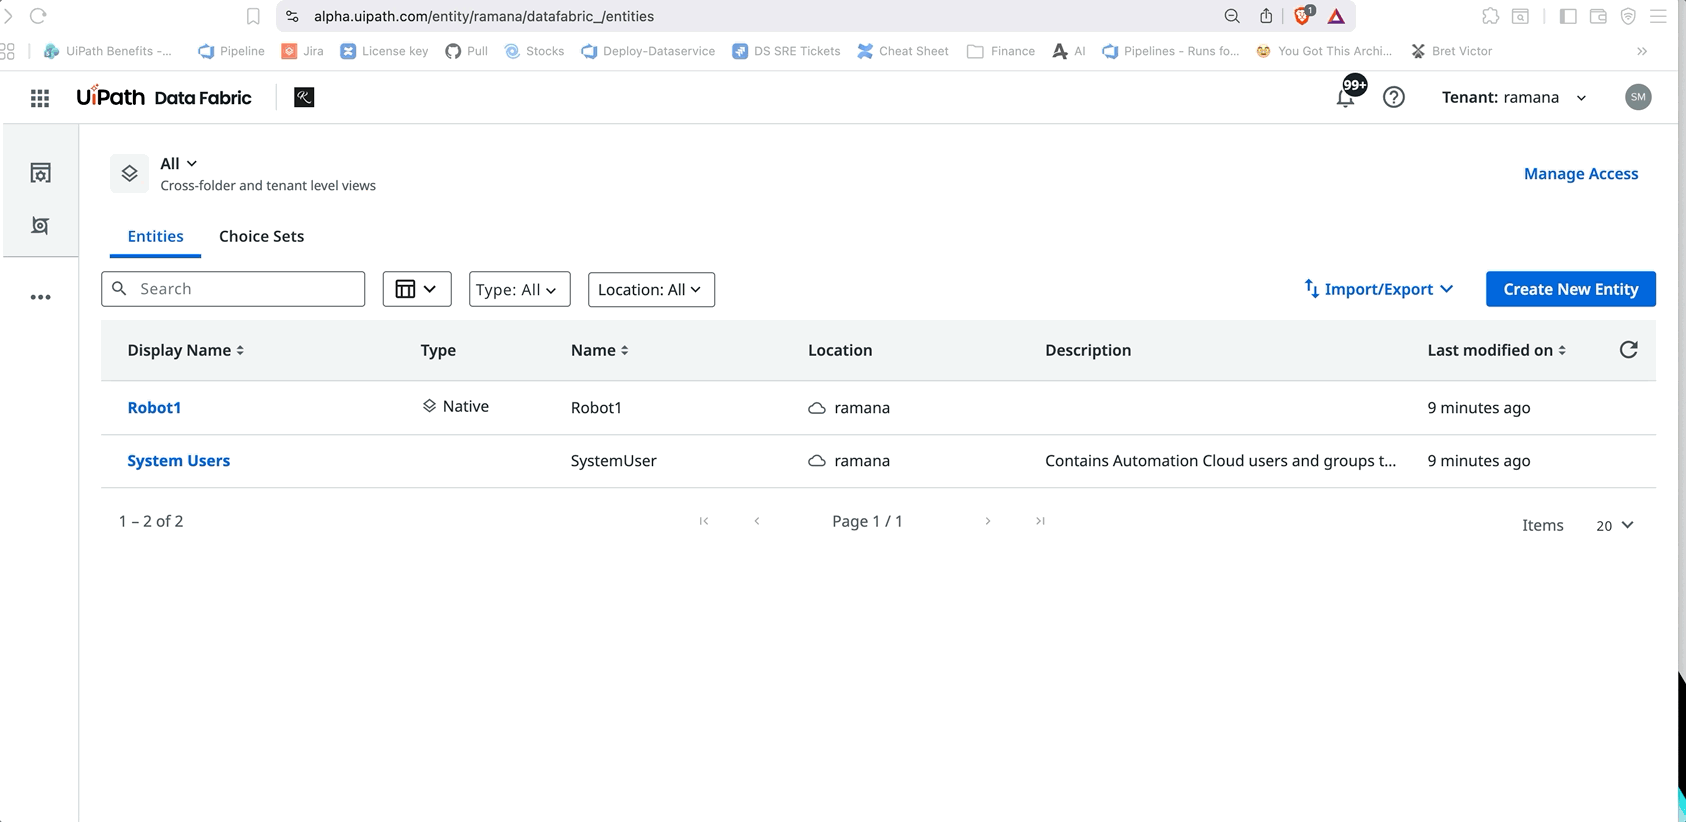The image size is (1686, 822).
Task: Sort by Display Name column
Action: coord(186,350)
